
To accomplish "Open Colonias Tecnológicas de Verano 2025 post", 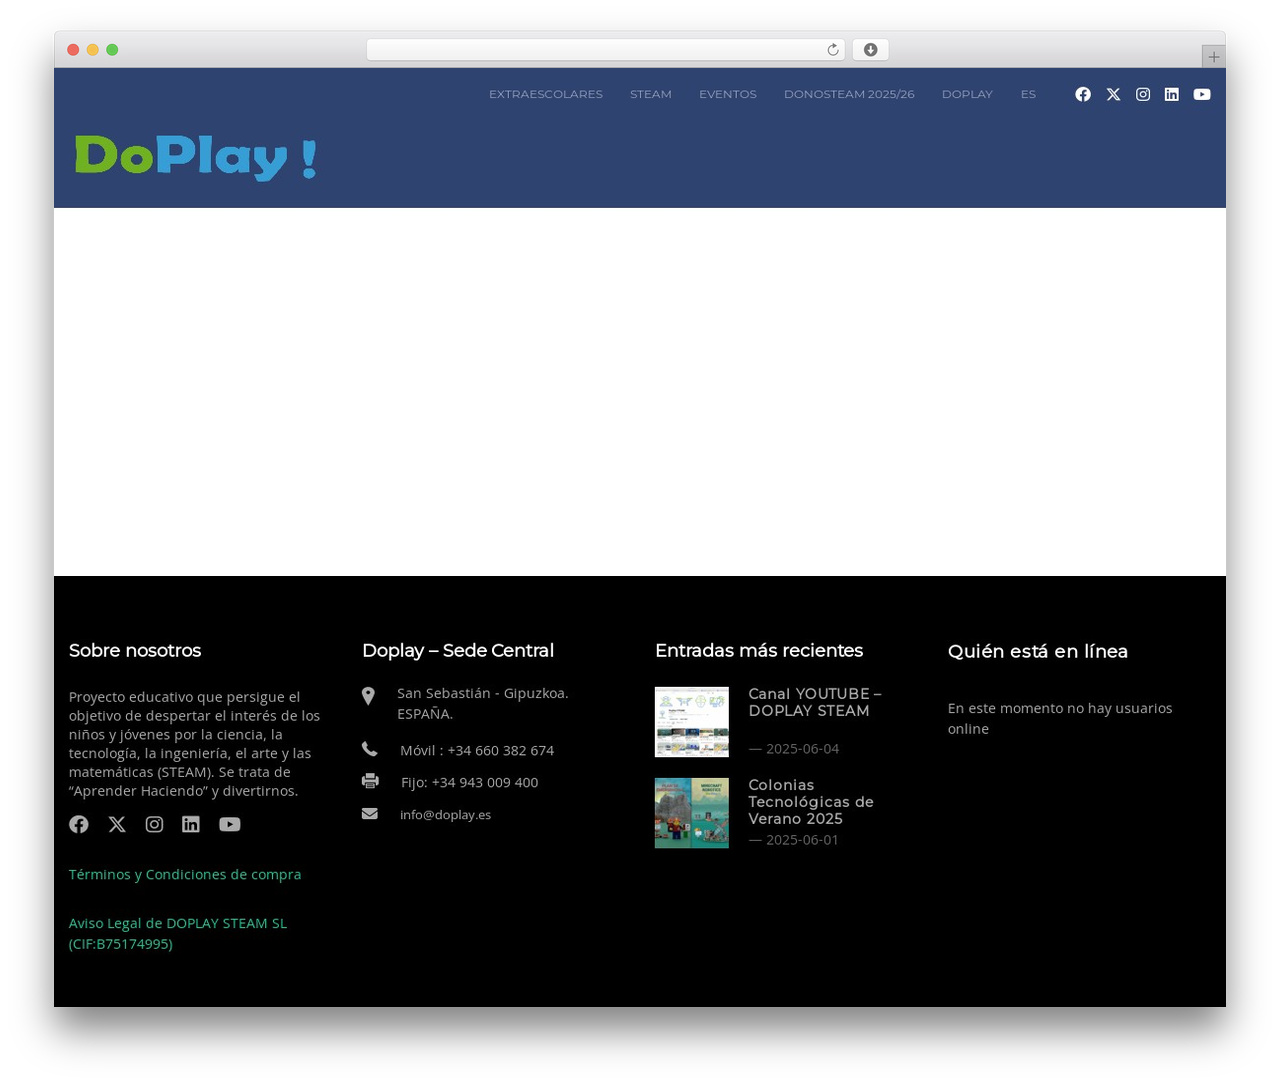I will tap(811, 802).
